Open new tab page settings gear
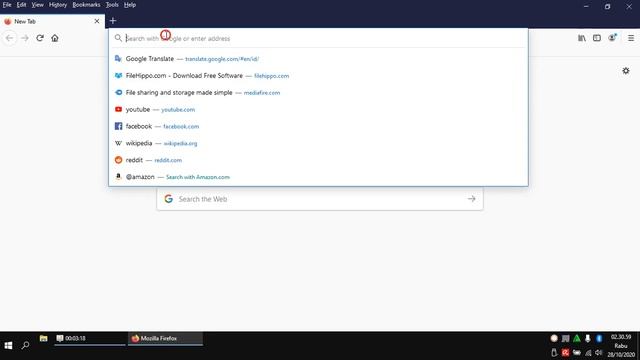Screen dimensions: 640x360 [x=626, y=71]
